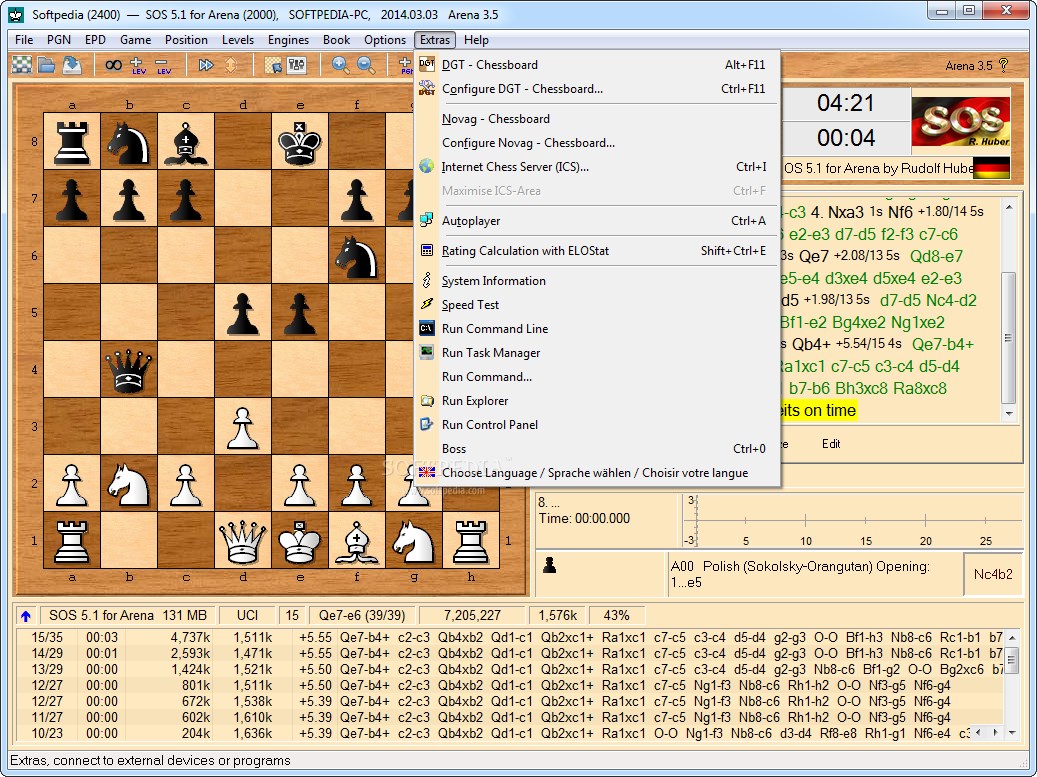Select Run Task Manager
This screenshot has width=1037, height=777.
tap(597, 353)
